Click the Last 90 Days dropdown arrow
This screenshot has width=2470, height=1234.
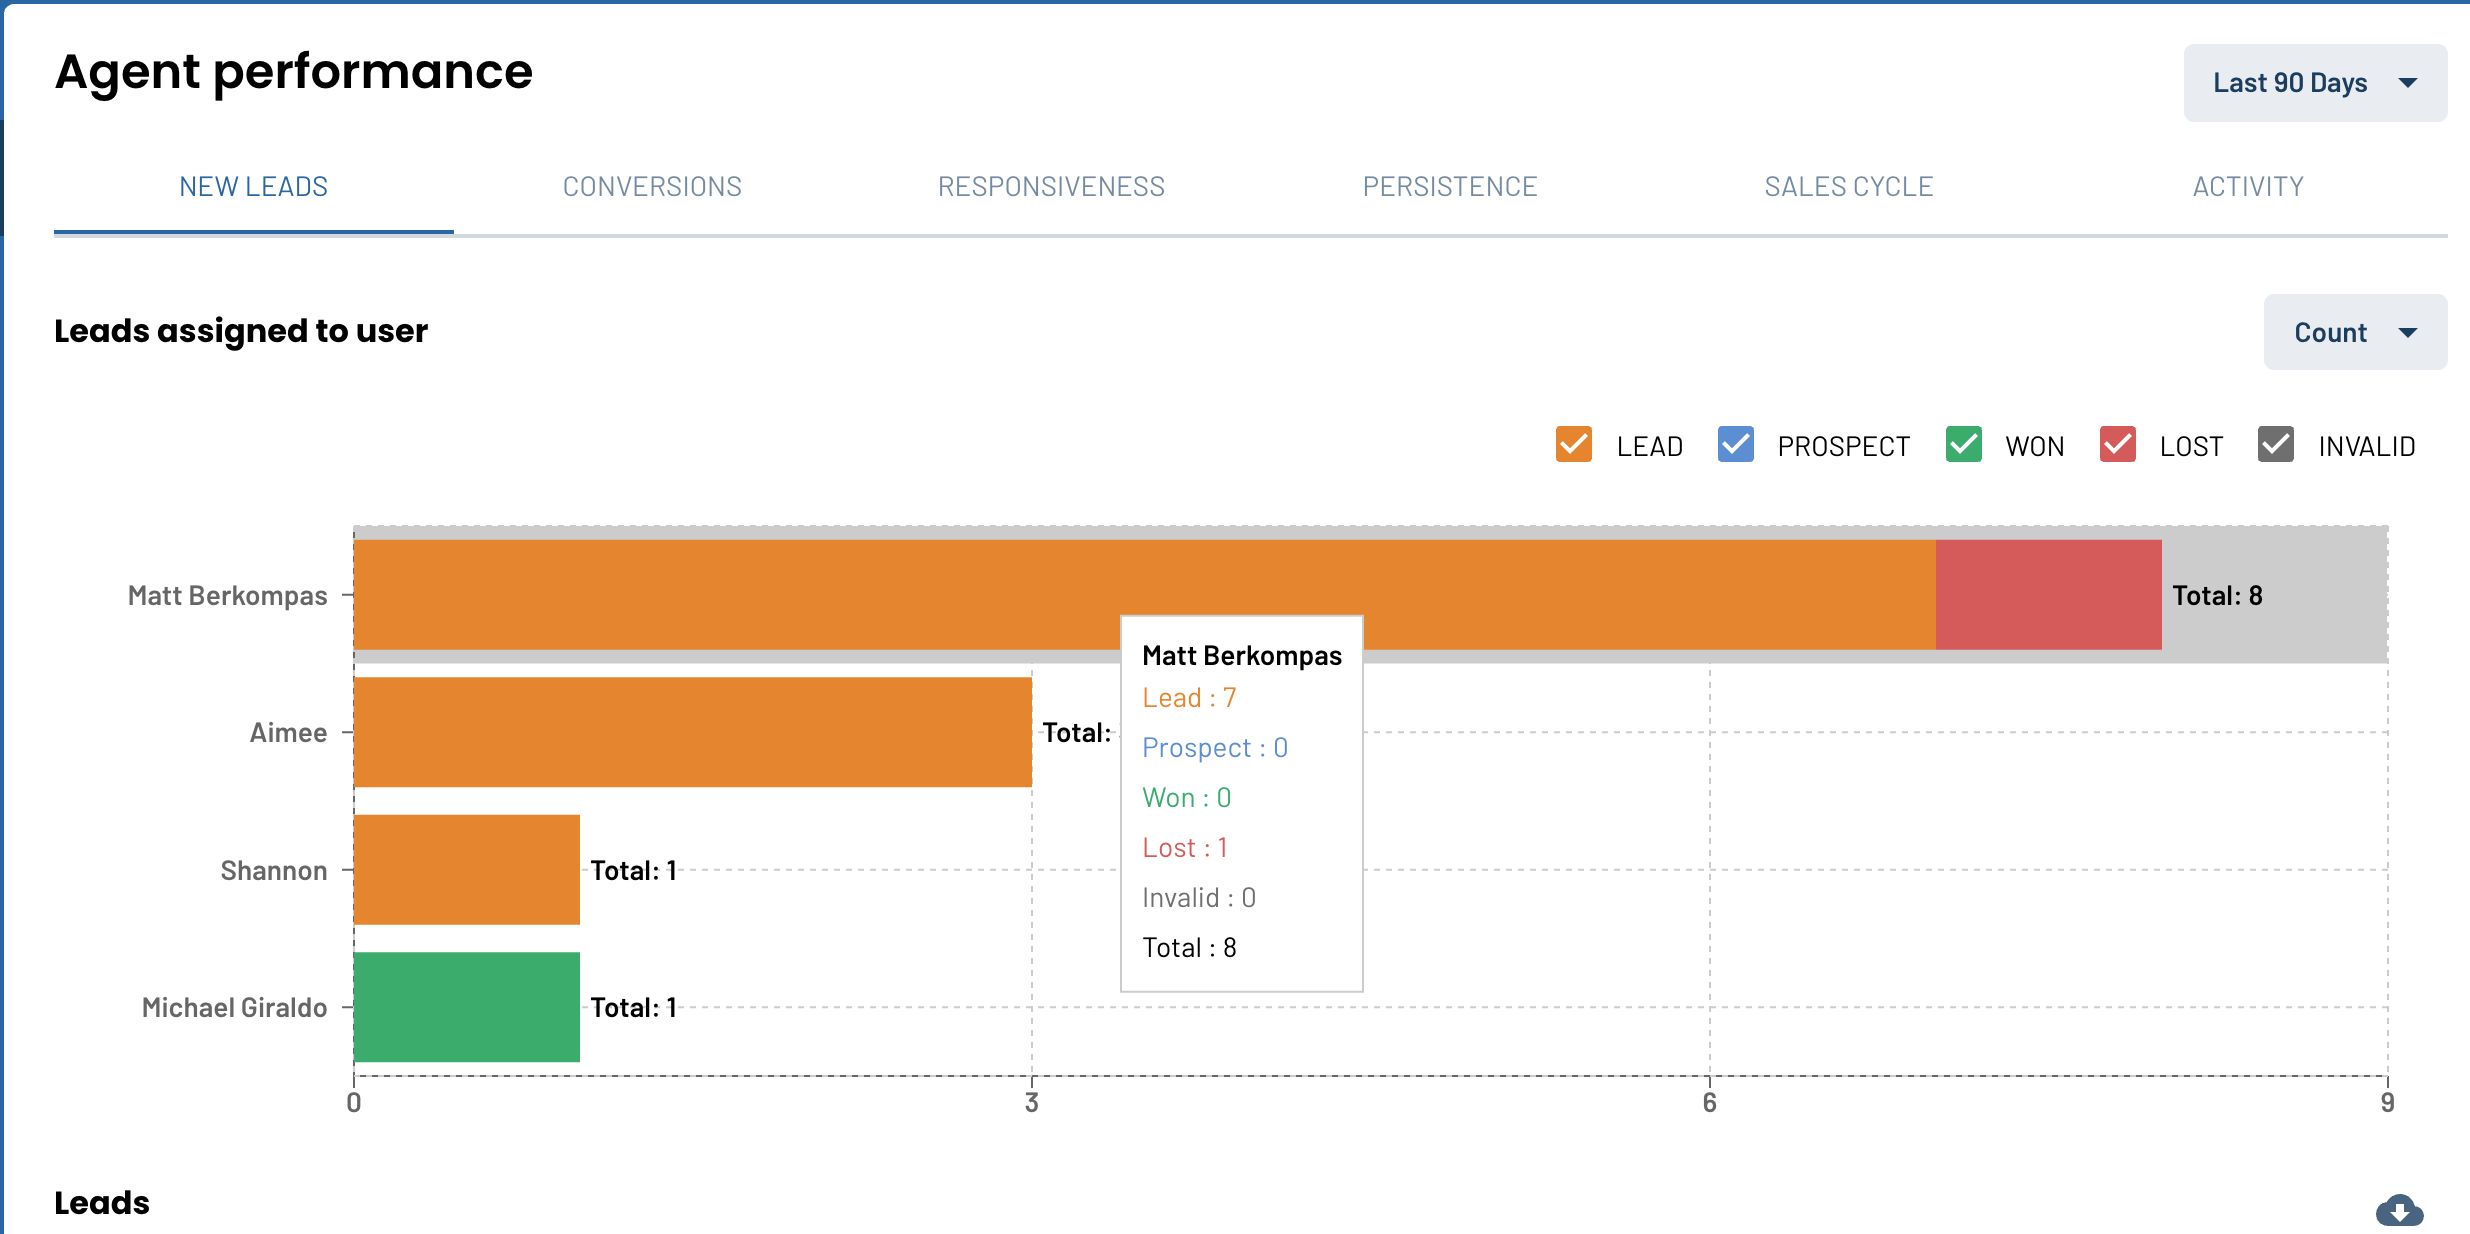click(2408, 83)
